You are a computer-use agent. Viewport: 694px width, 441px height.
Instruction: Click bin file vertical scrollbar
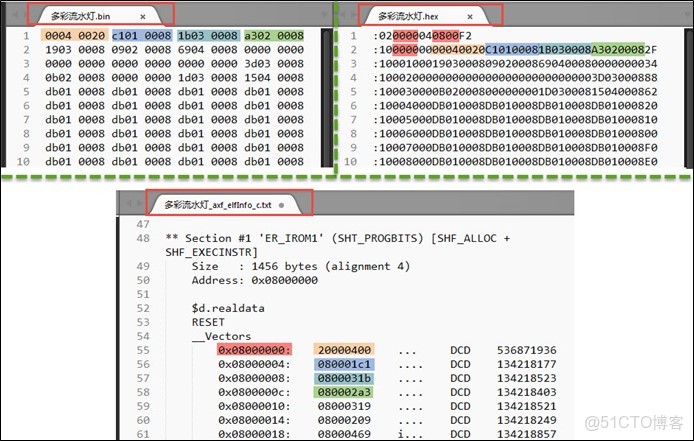(327, 98)
